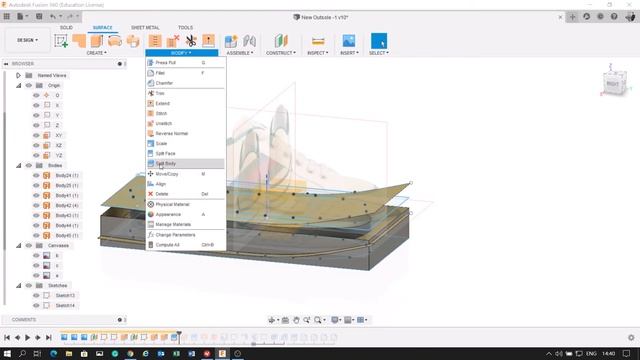Open the Windows Start menu
Screen dimensions: 640x360
tap(7, 353)
